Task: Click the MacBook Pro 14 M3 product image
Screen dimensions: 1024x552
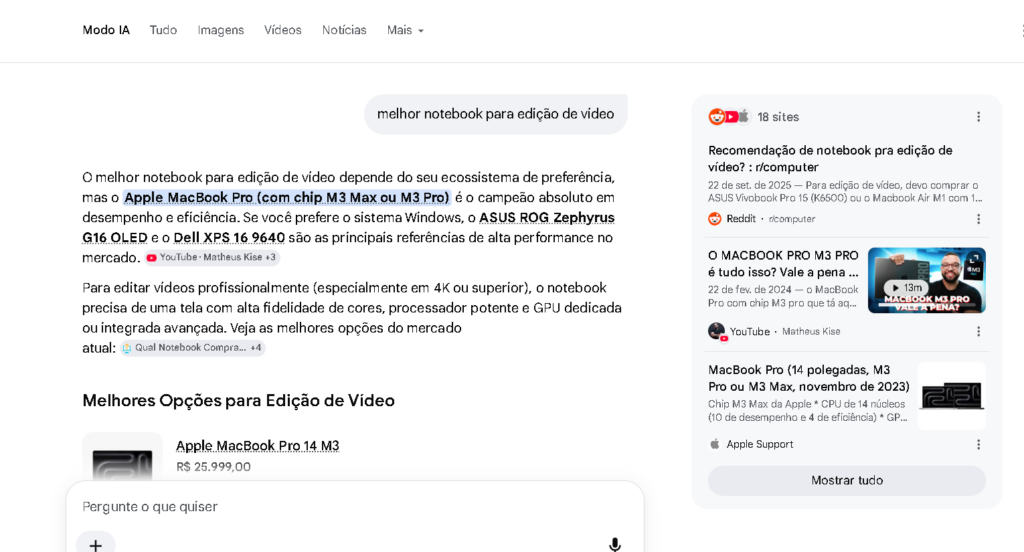Action: pyautogui.click(x=122, y=459)
